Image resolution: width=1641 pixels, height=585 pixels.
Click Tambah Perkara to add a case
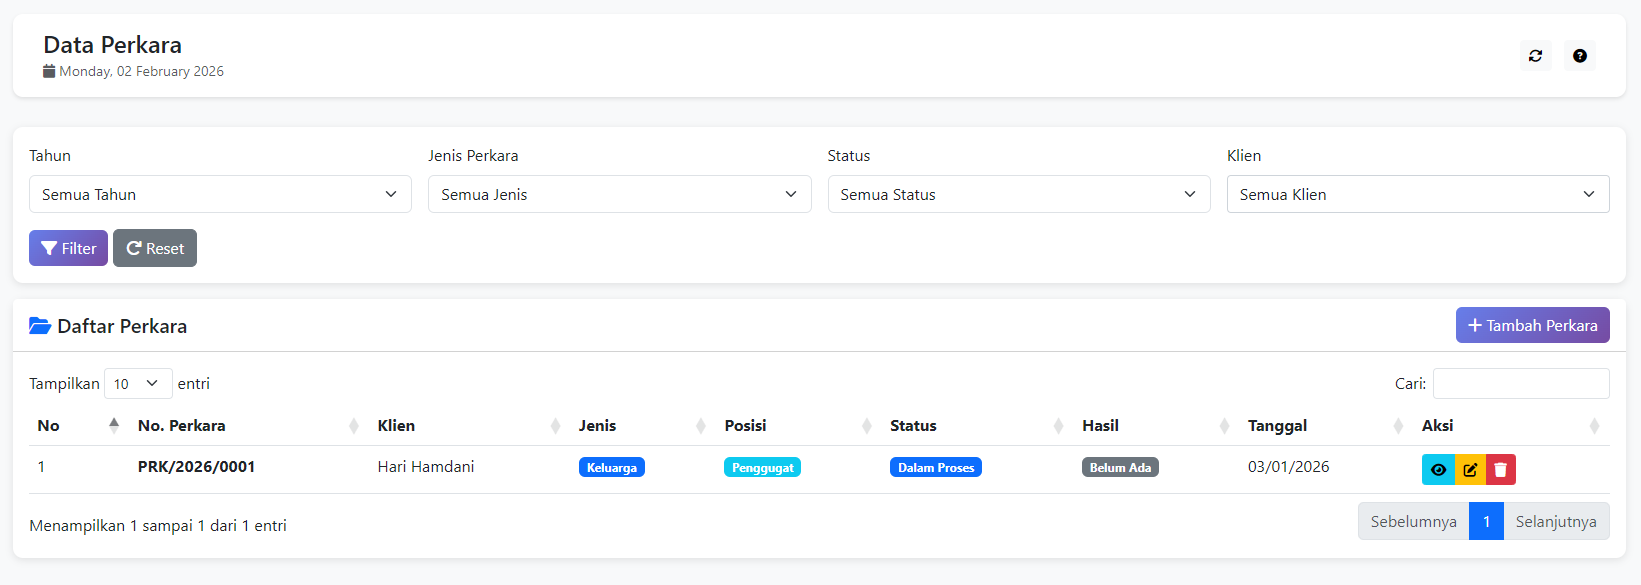[1532, 325]
